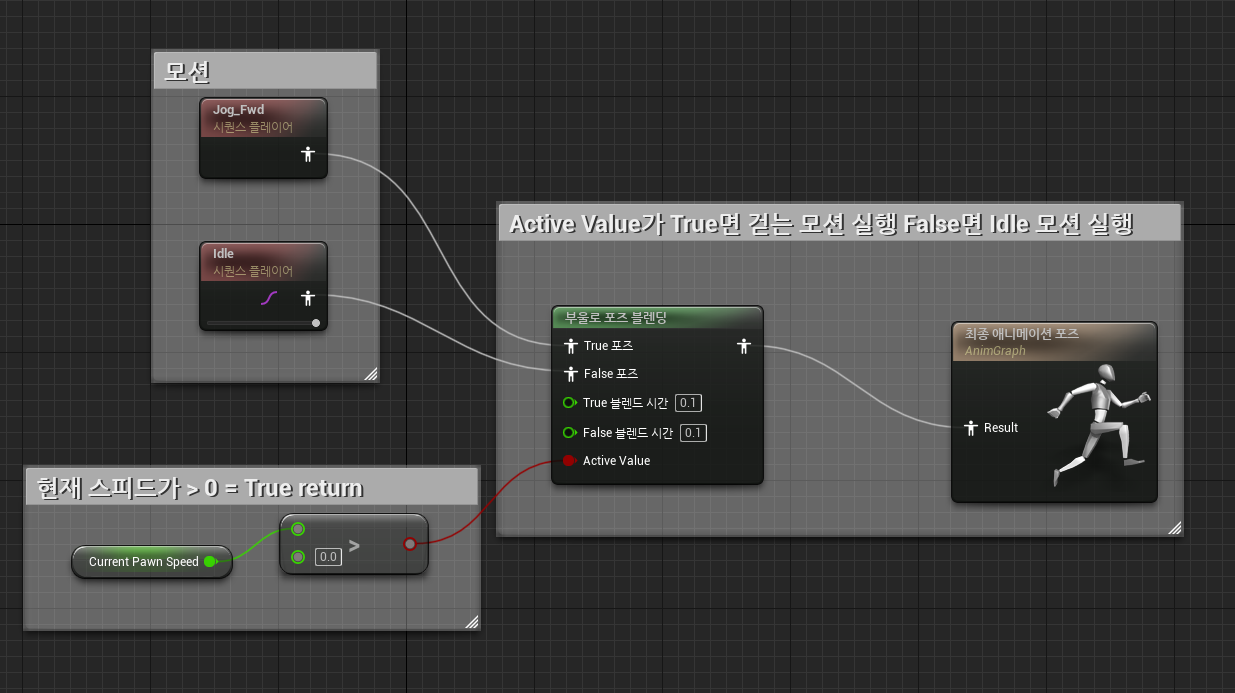
Task: Click the running mannequin icon in 최종 애니메이션 포즈
Action: click(x=1099, y=425)
